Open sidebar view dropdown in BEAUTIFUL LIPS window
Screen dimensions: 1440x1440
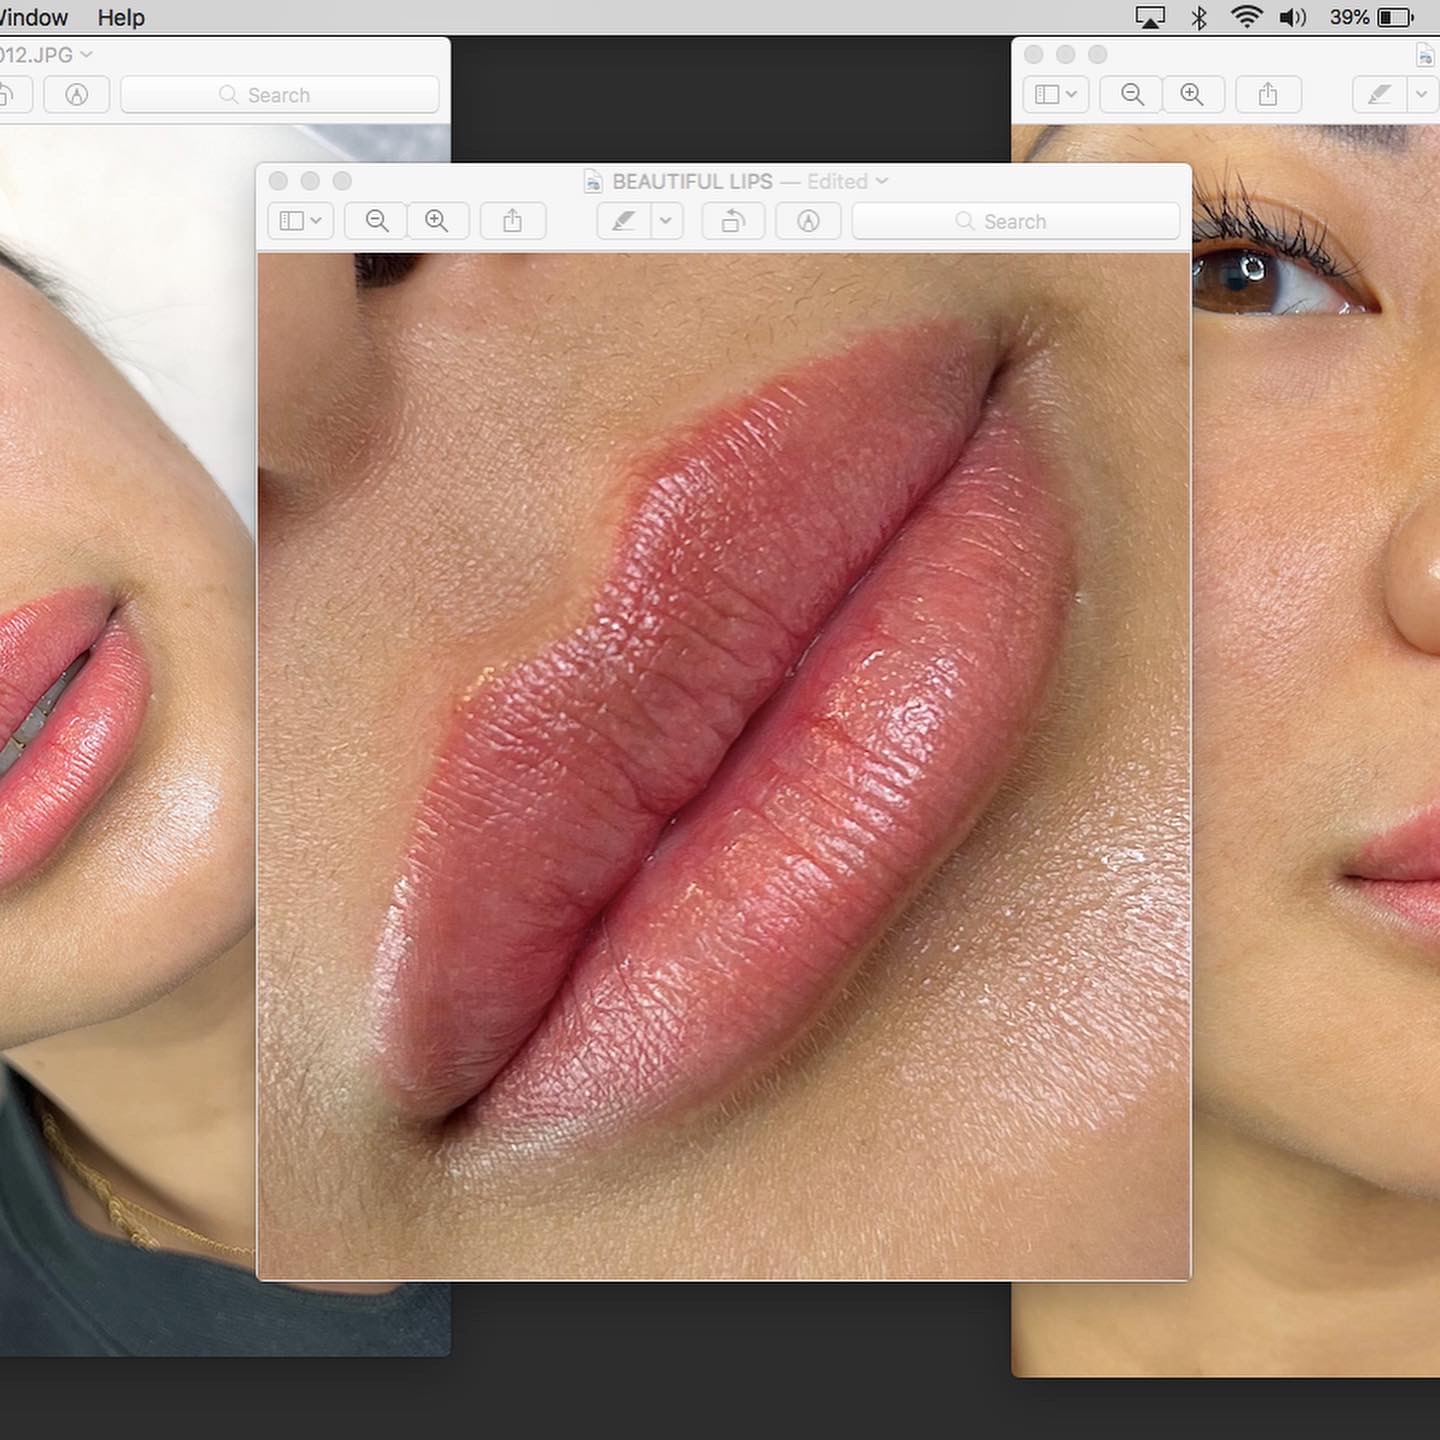tap(300, 221)
